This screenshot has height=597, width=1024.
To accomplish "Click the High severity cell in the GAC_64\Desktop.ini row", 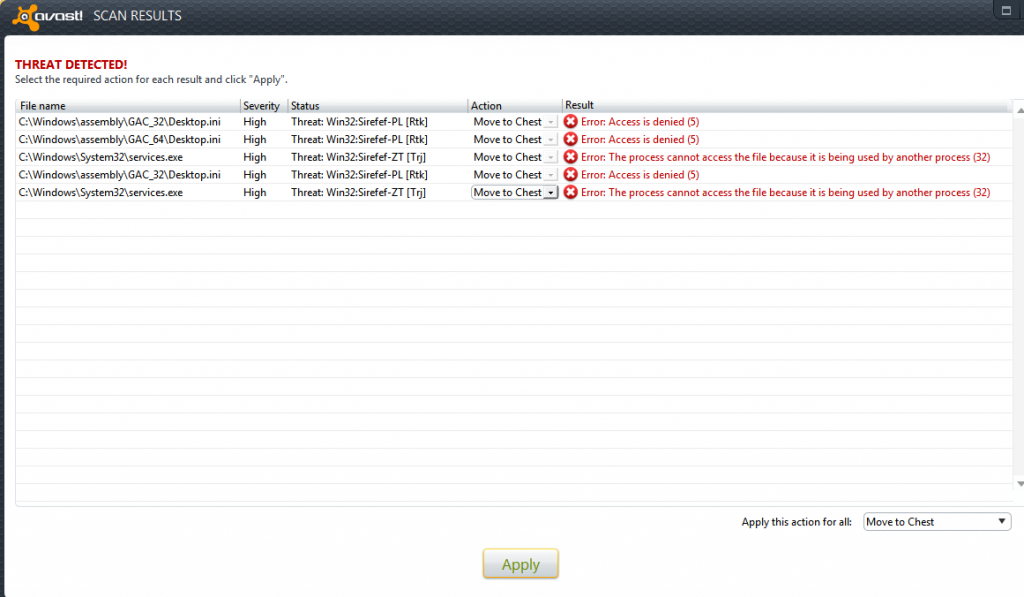I will 255,139.
